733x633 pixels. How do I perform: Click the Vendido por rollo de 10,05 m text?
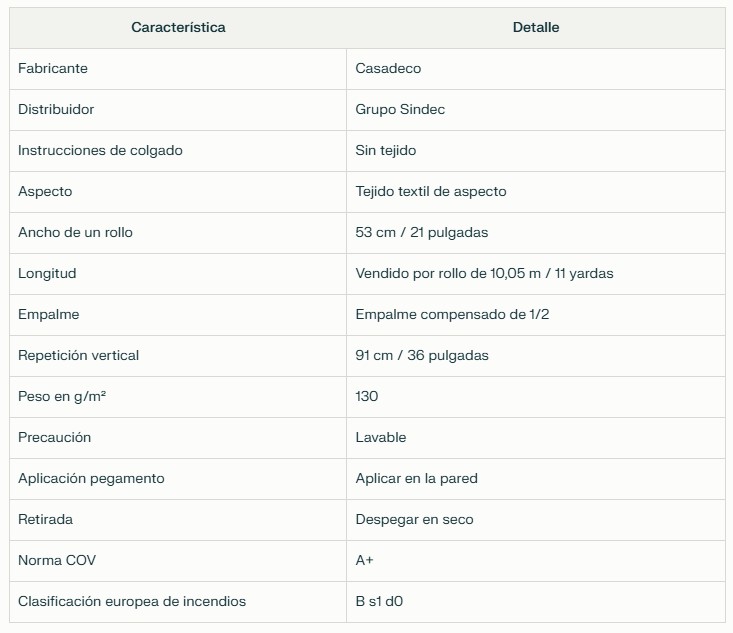[448, 273]
